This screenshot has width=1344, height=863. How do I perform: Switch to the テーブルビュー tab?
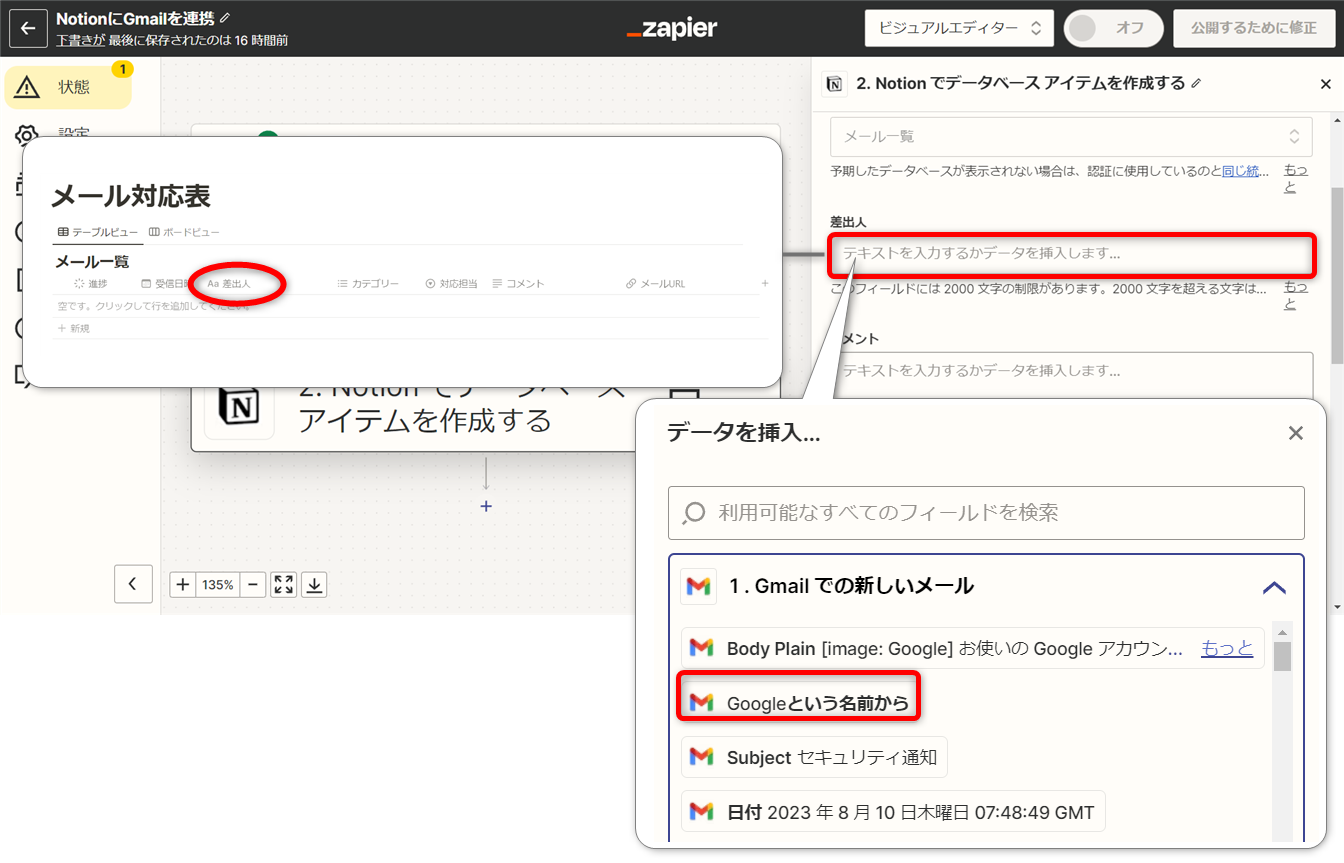[97, 230]
